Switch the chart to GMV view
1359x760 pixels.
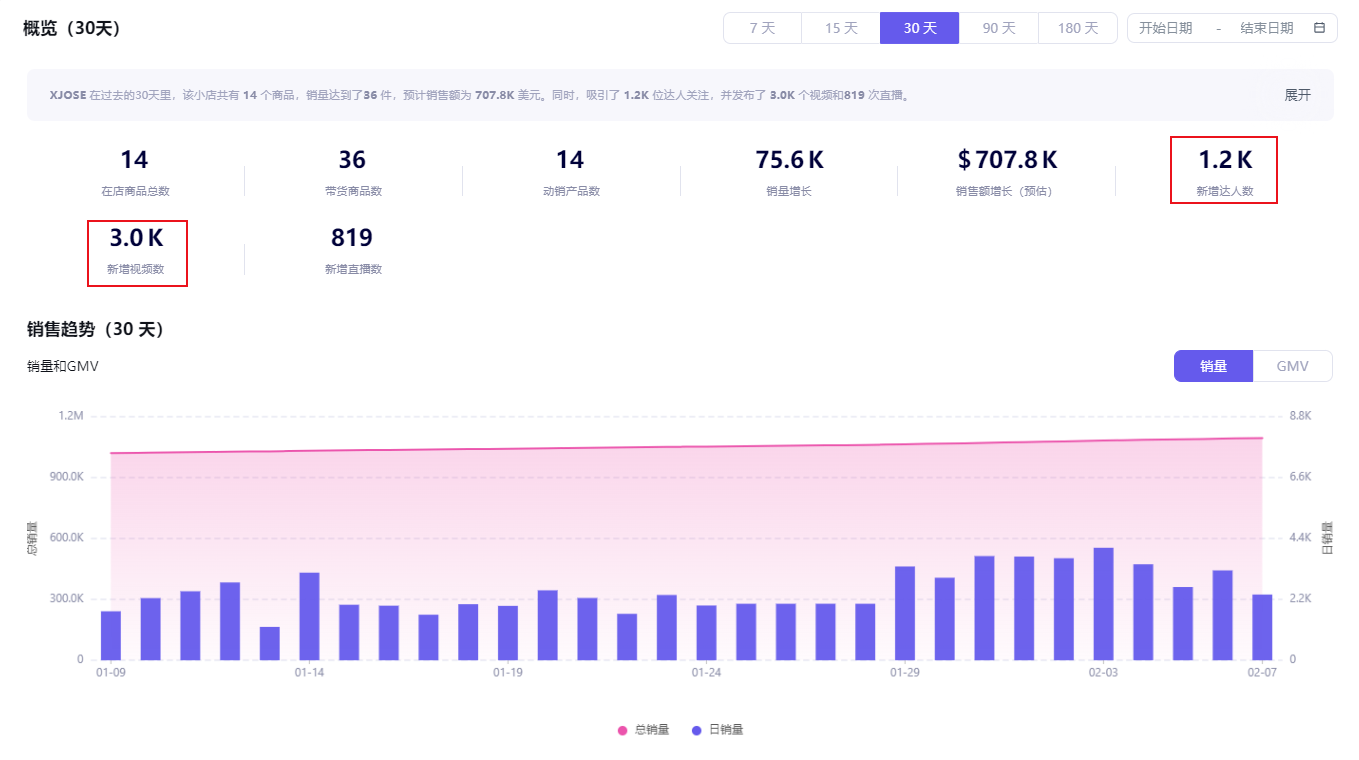(x=1292, y=366)
